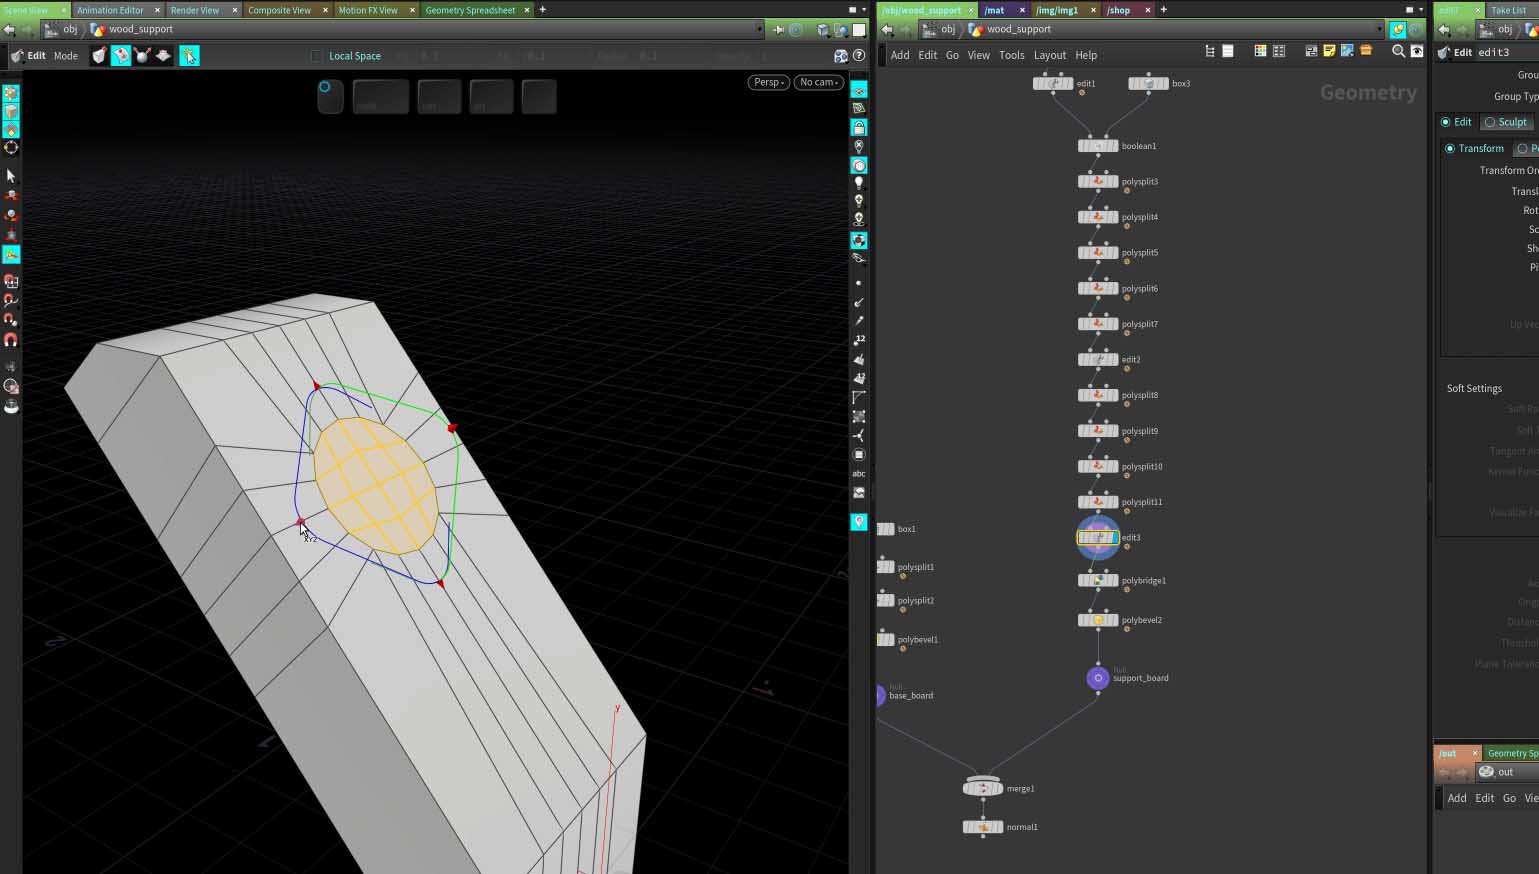Screen dimensions: 1539x874
Task: Switch to the Geometry Spreadsheet tab
Action: pyautogui.click(x=470, y=10)
